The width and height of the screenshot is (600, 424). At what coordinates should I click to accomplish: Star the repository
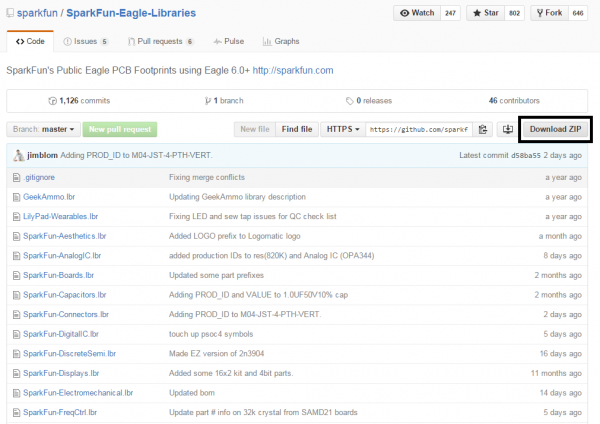pyautogui.click(x=486, y=13)
